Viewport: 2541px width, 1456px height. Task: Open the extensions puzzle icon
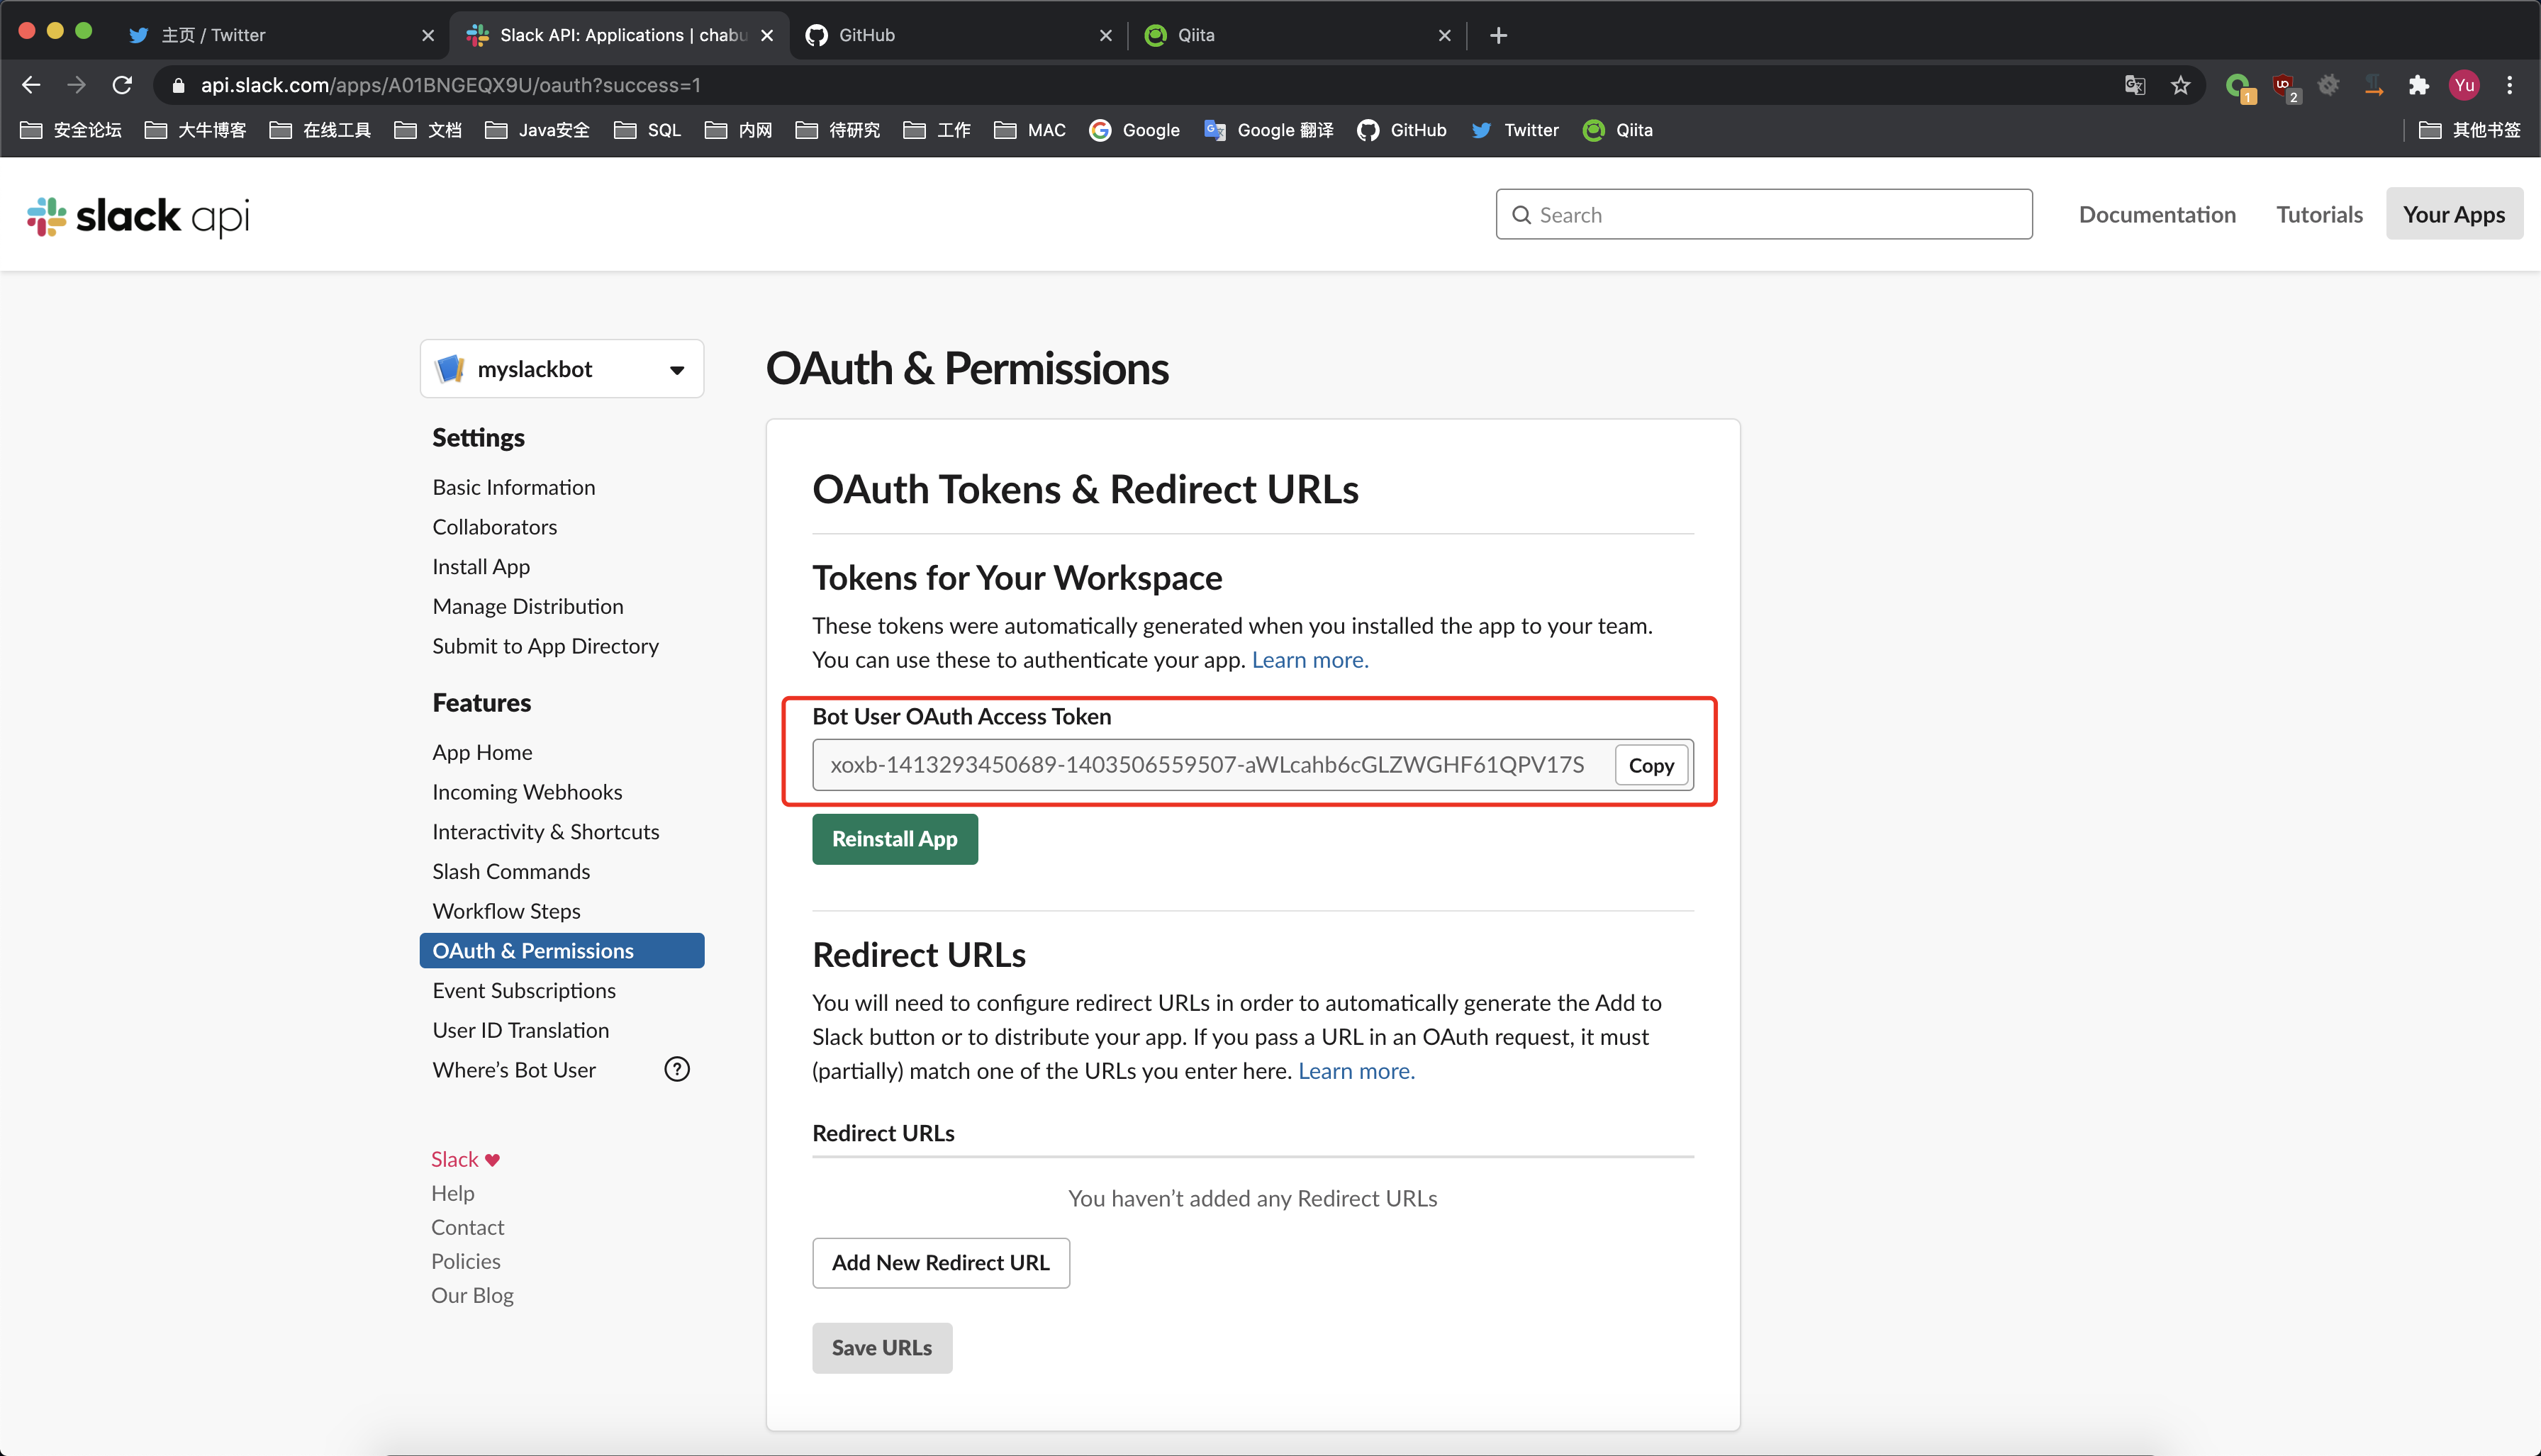point(2418,85)
